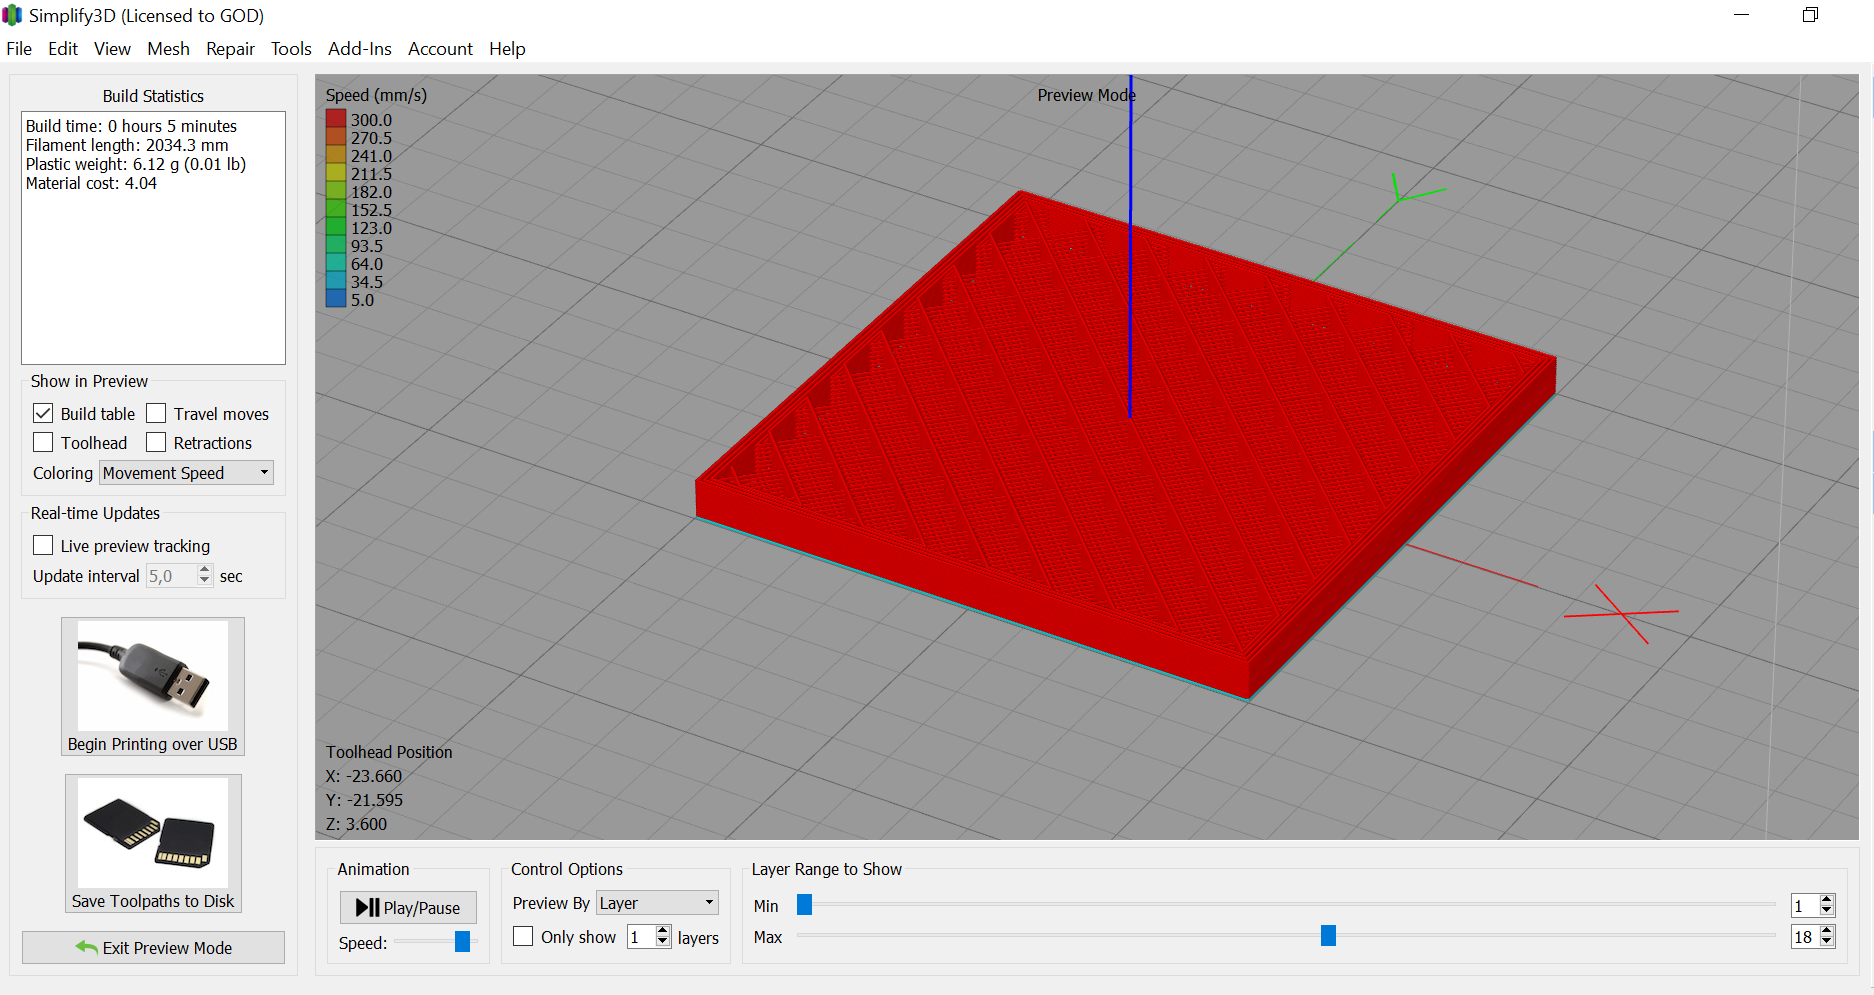The height and width of the screenshot is (995, 1874).
Task: Enable Build table checkbox
Action: (x=43, y=413)
